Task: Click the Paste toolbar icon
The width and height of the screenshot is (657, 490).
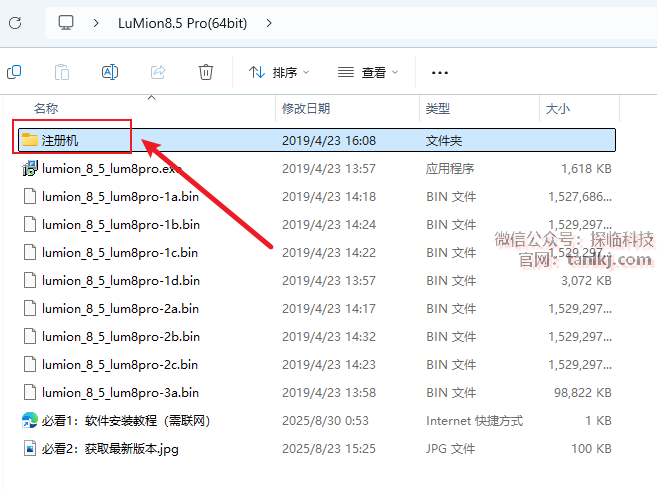Action: click(62, 72)
